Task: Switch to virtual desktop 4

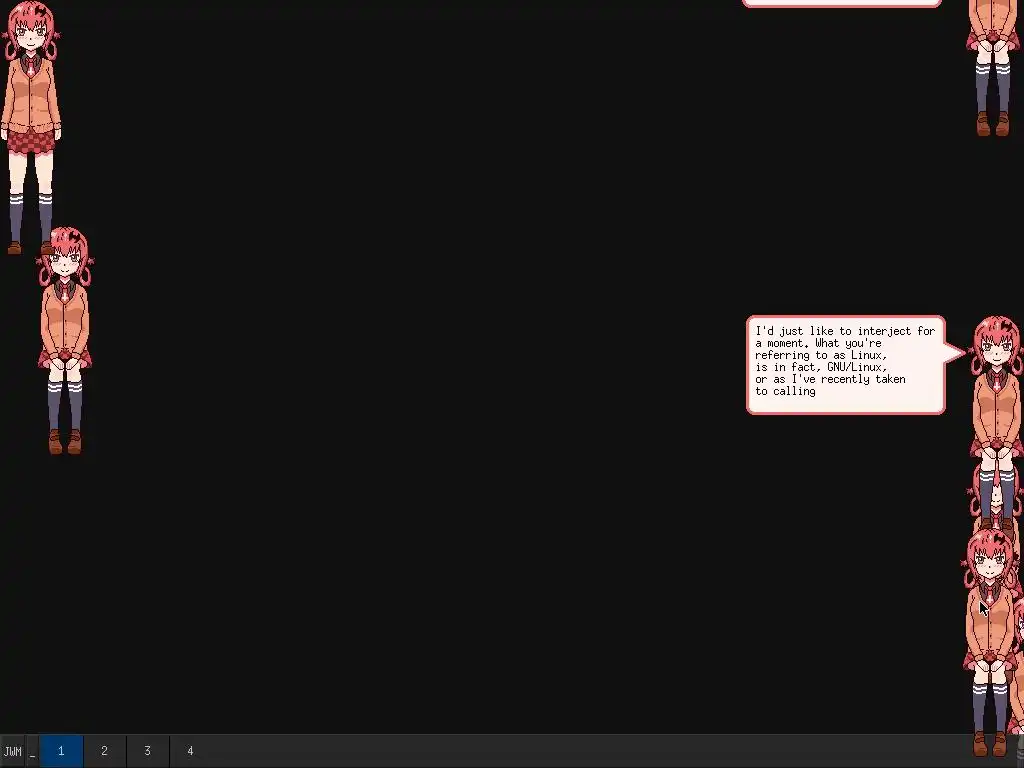Action: 191,751
